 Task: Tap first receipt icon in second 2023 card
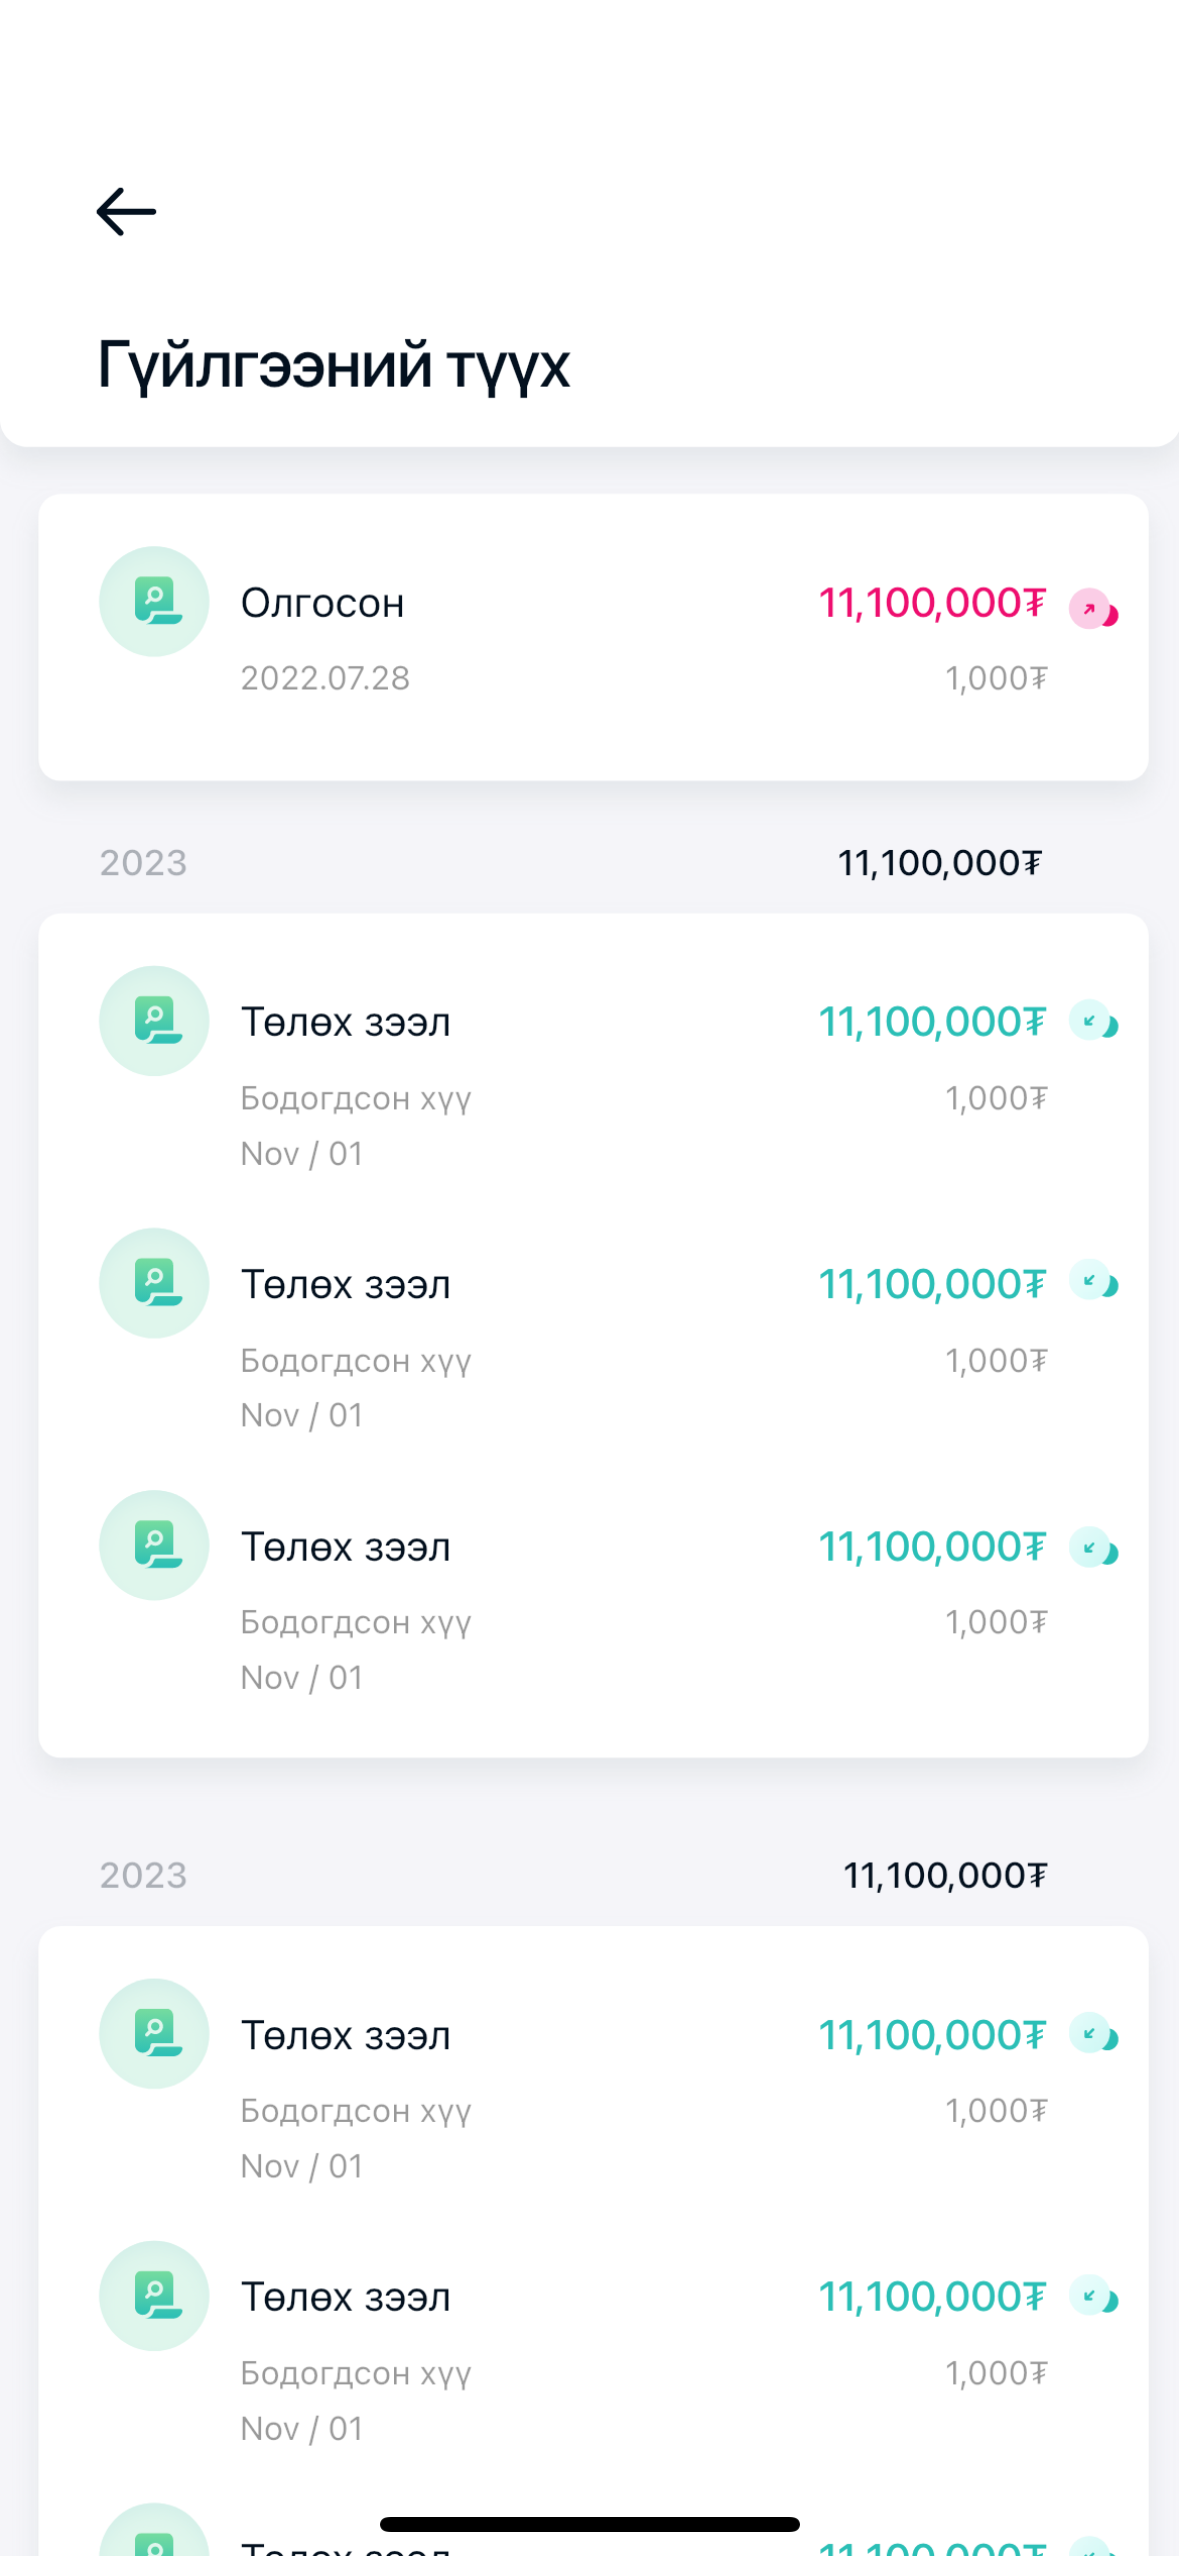(x=154, y=2033)
